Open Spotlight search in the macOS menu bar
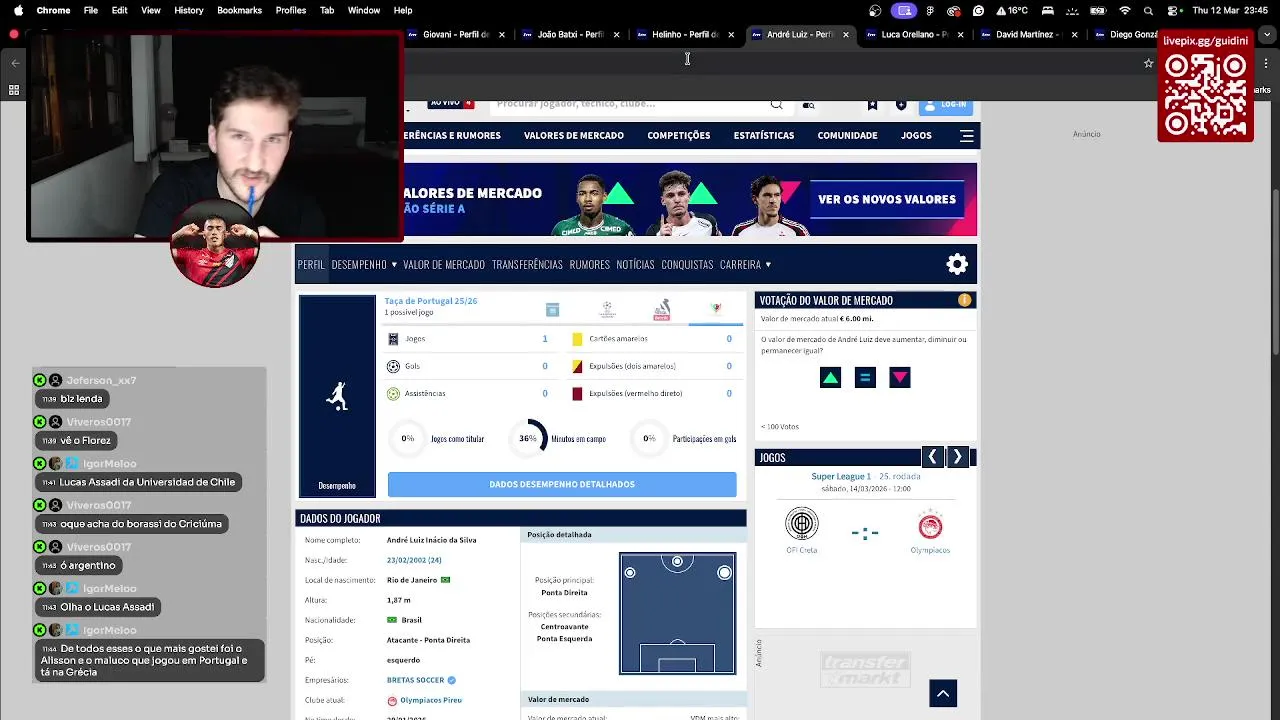Screen dimensions: 1280x720 [1148, 10]
